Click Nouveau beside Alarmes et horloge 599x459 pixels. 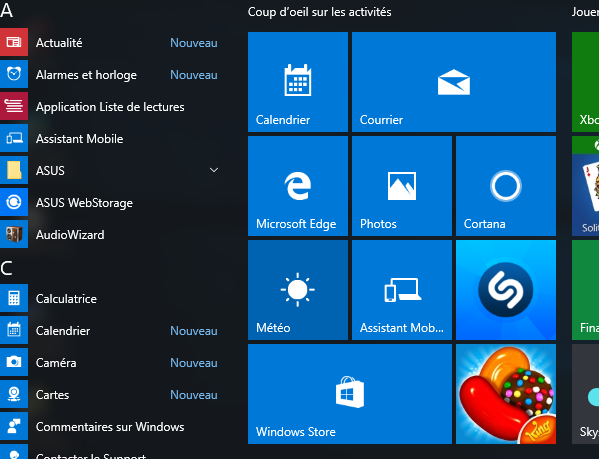point(194,75)
